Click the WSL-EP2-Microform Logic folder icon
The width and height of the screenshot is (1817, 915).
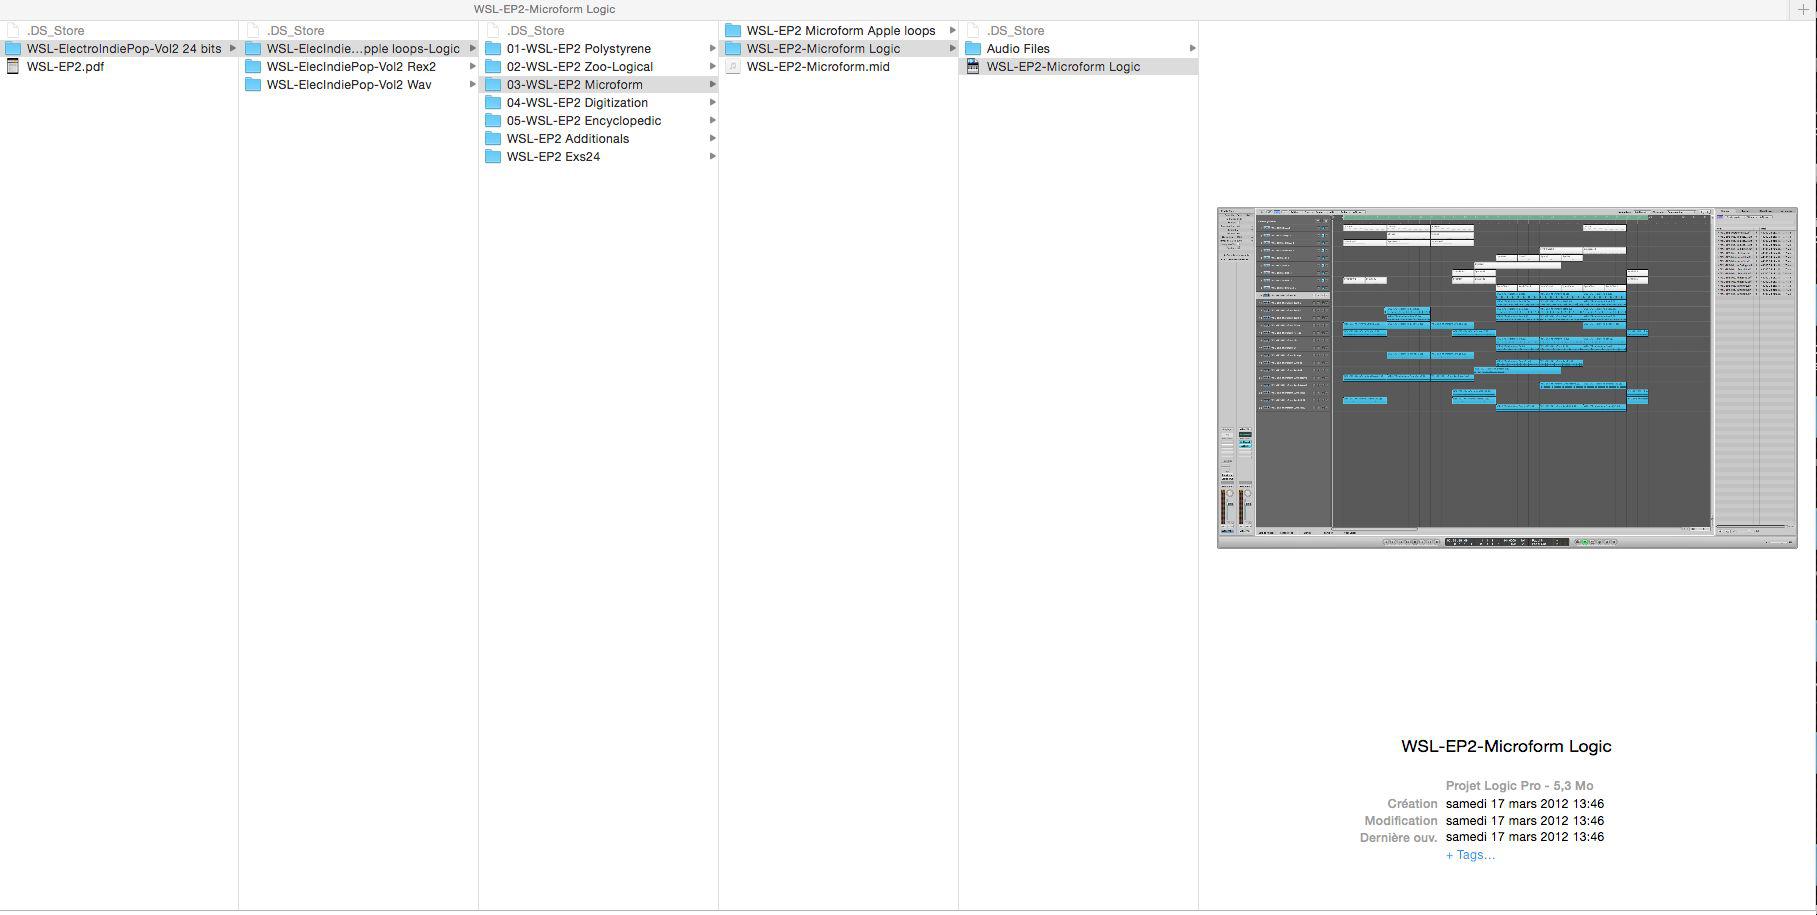tap(733, 48)
